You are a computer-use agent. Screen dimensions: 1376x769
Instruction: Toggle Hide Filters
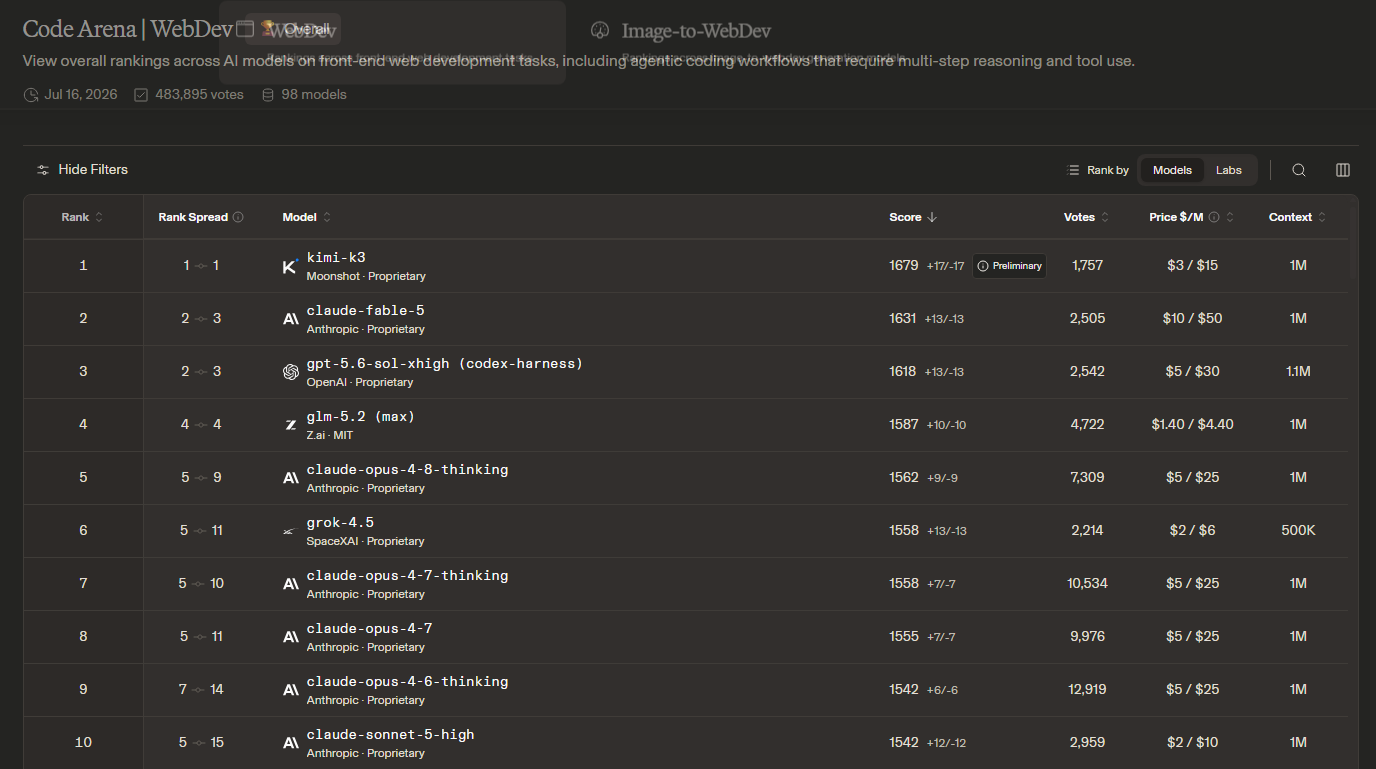tap(82, 170)
